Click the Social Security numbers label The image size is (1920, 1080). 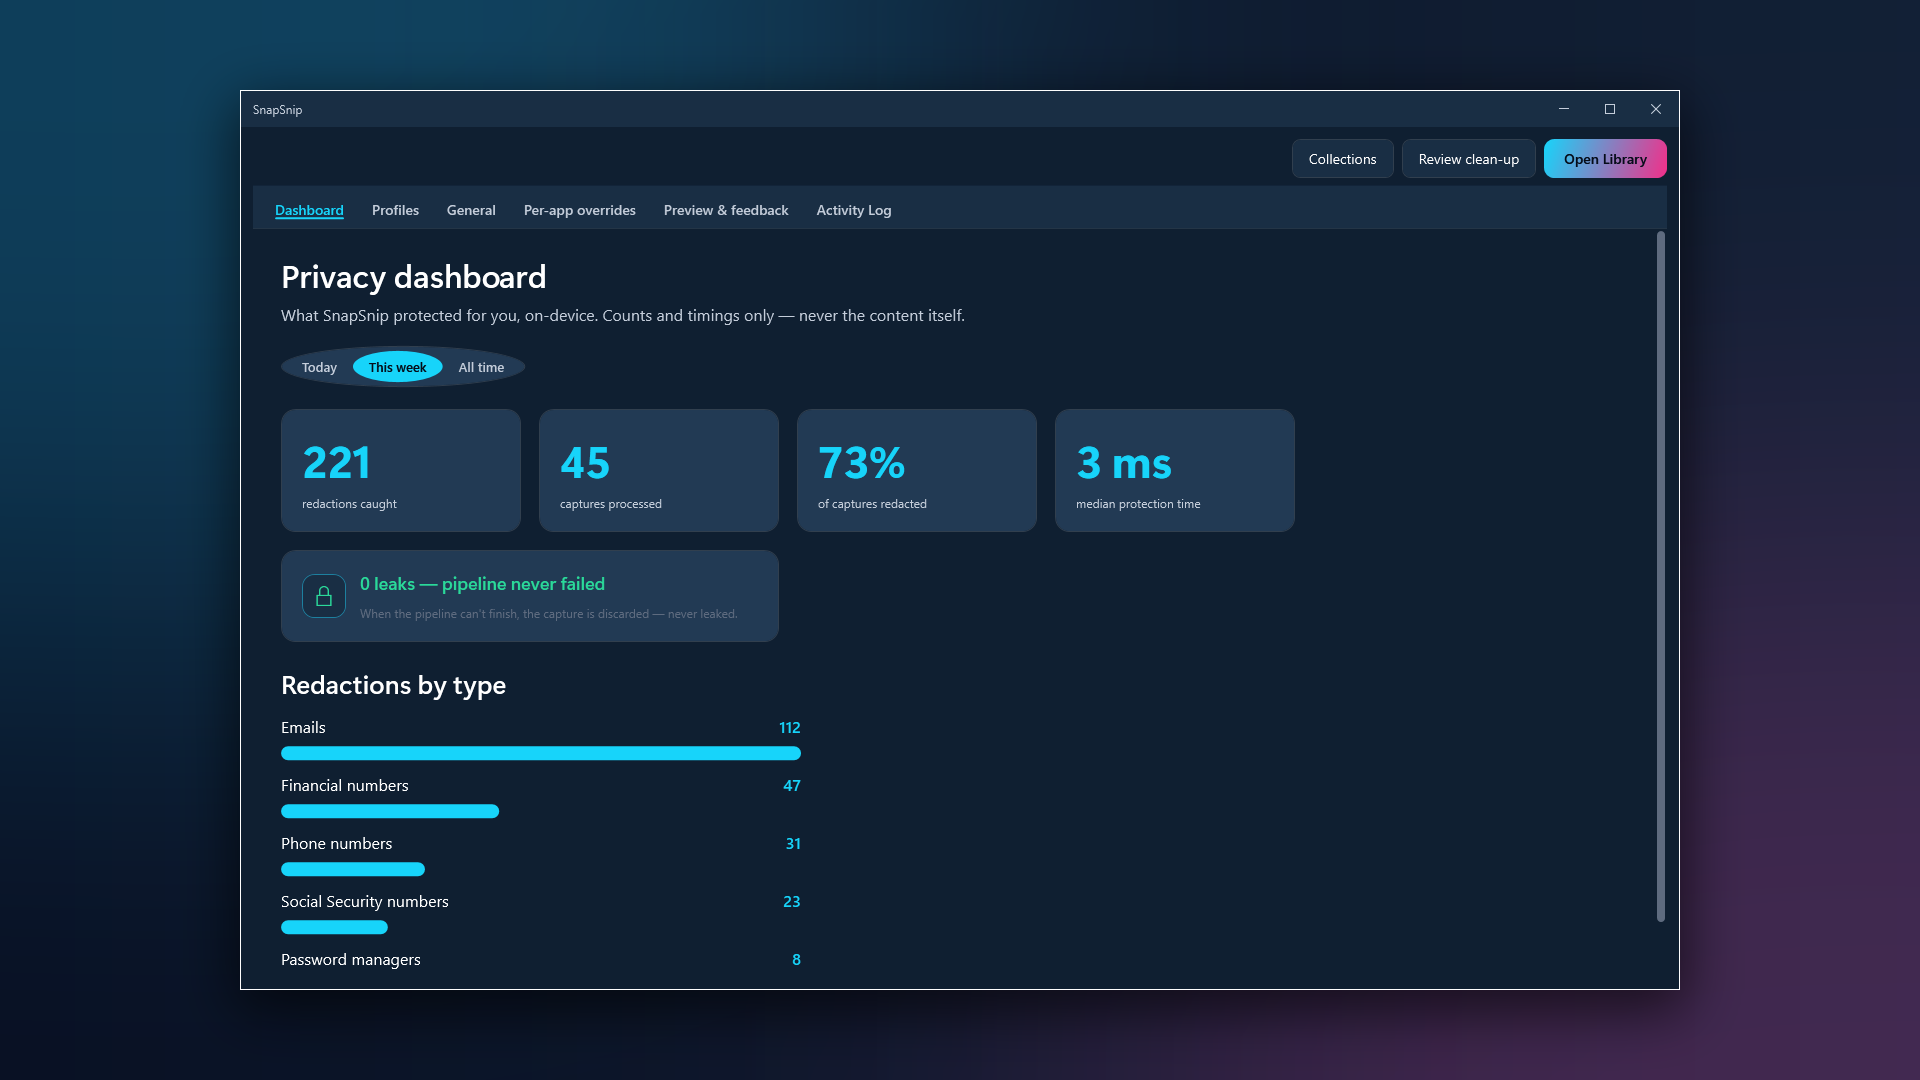(x=365, y=902)
